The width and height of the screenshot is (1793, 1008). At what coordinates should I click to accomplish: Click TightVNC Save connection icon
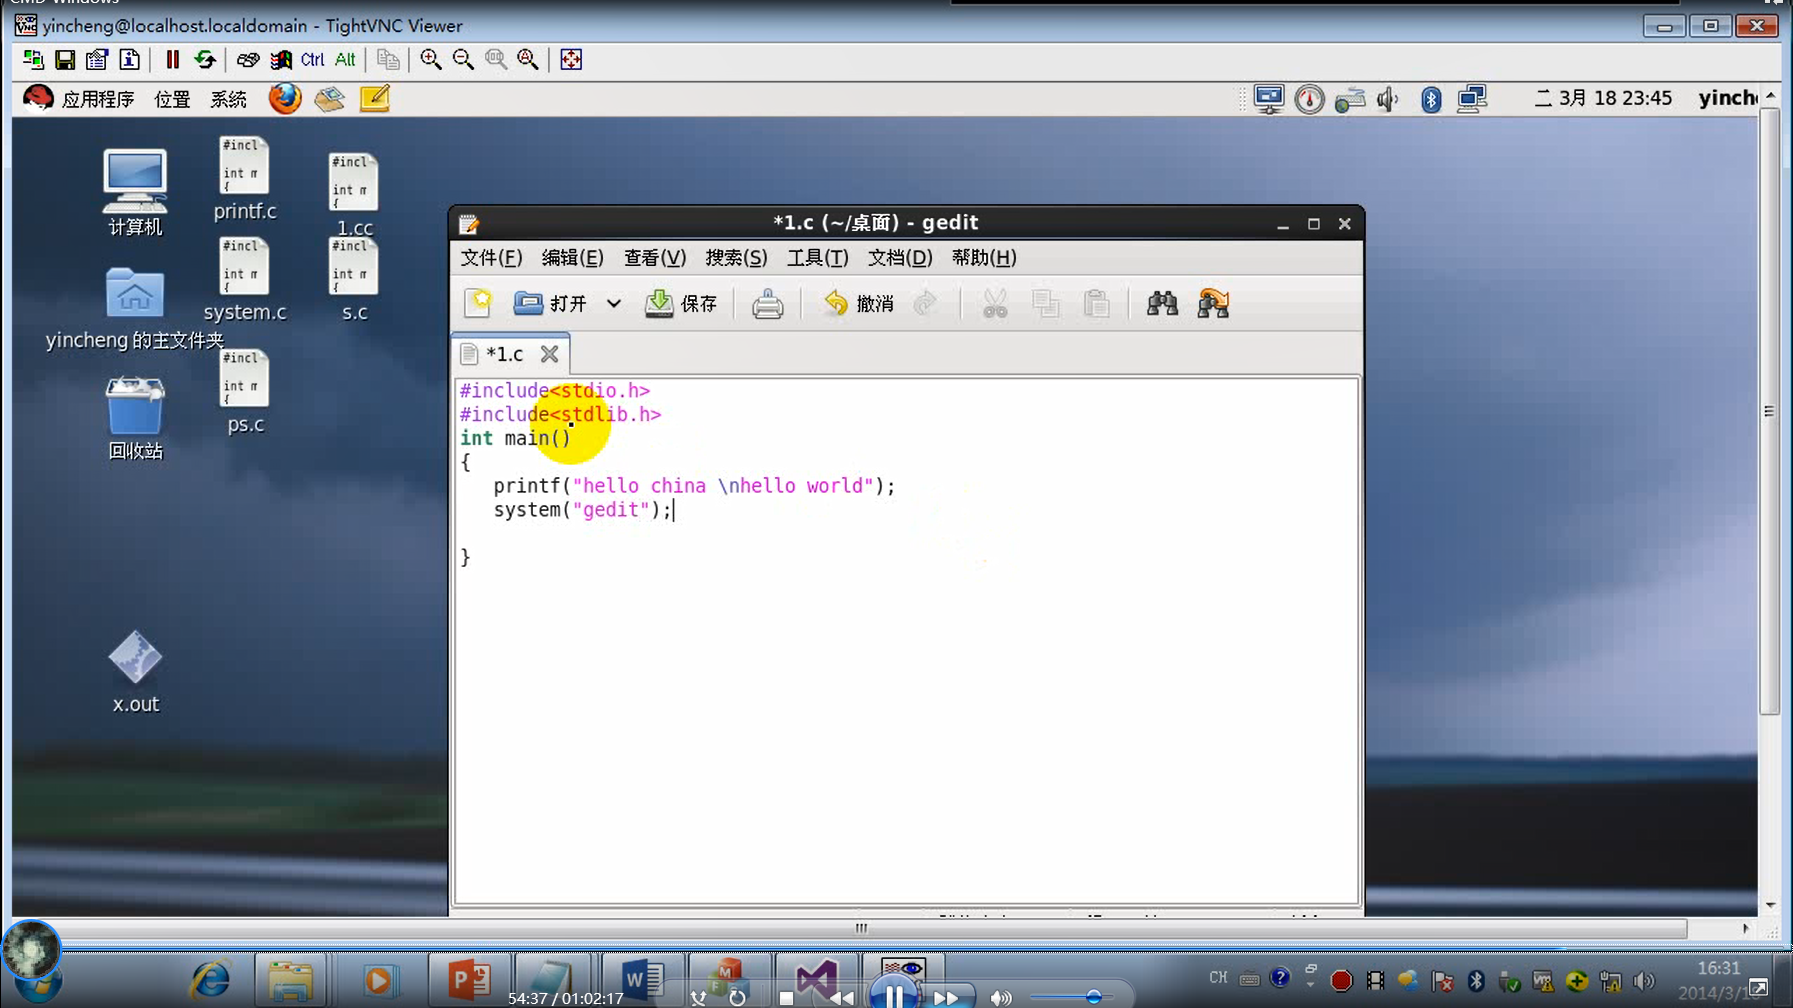coord(65,60)
